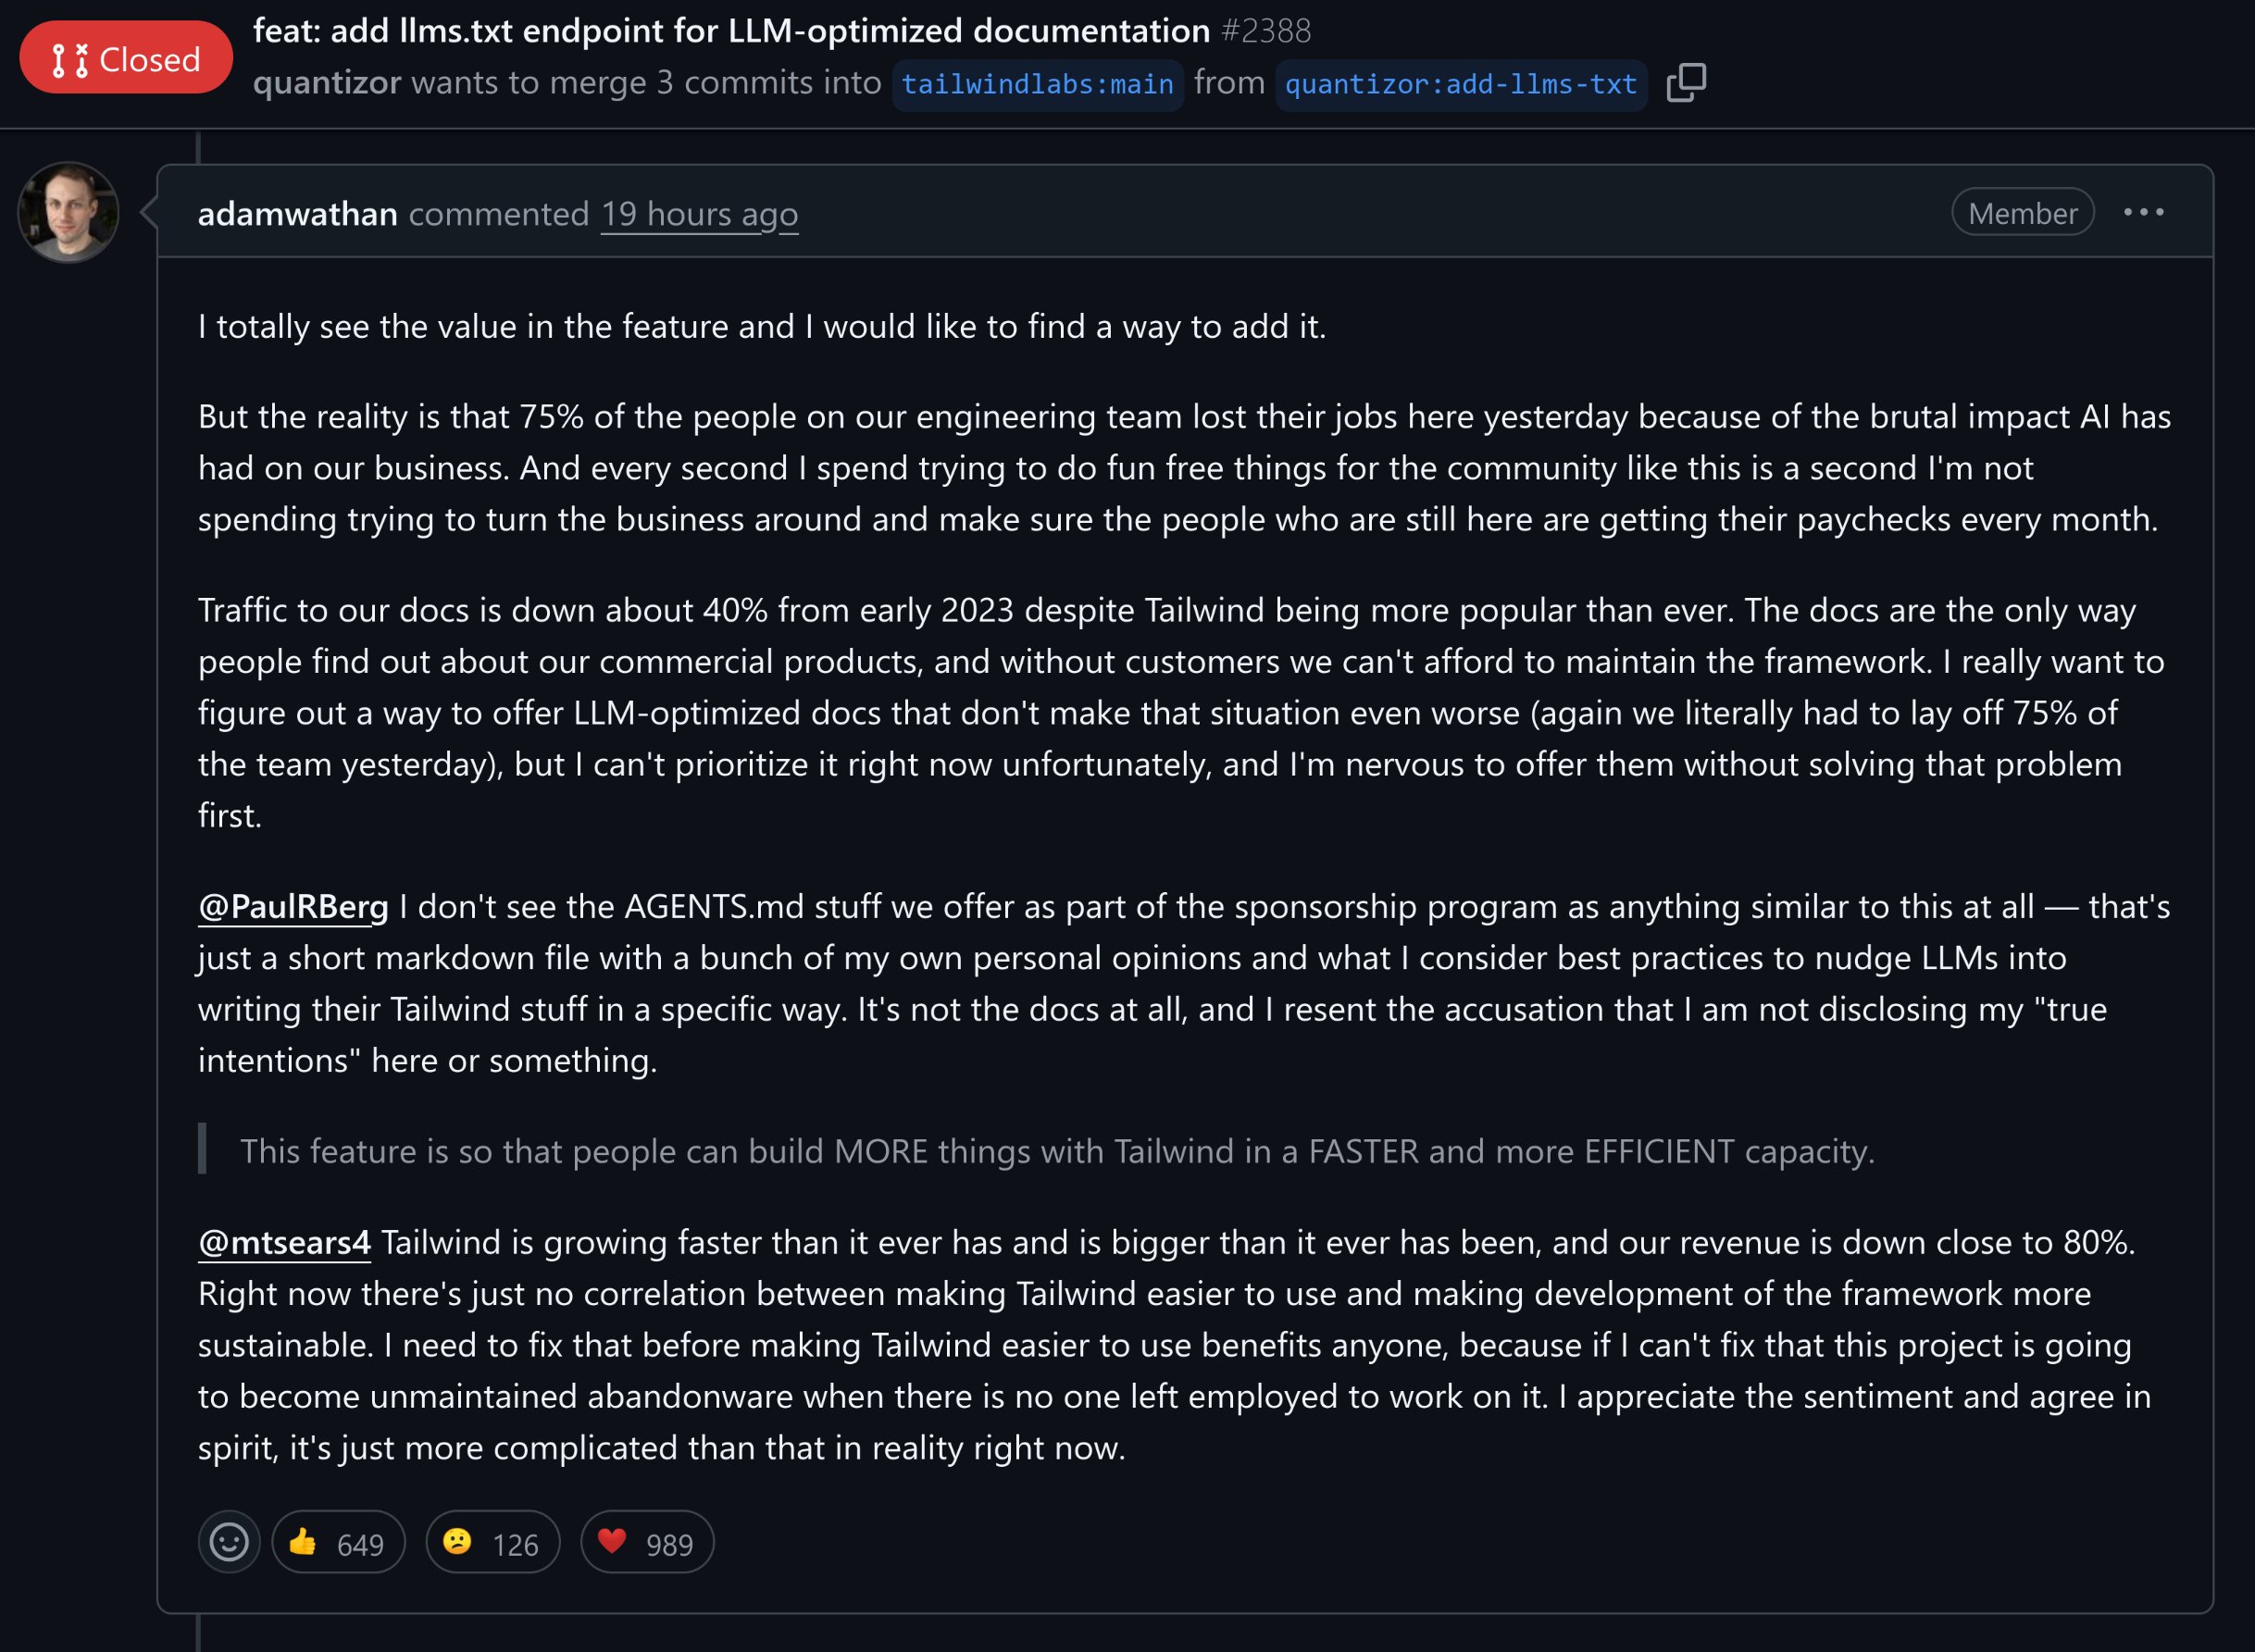Visit quantizor's profile from the PR header
Screen dimensions: 2255x1652
(x=327, y=83)
